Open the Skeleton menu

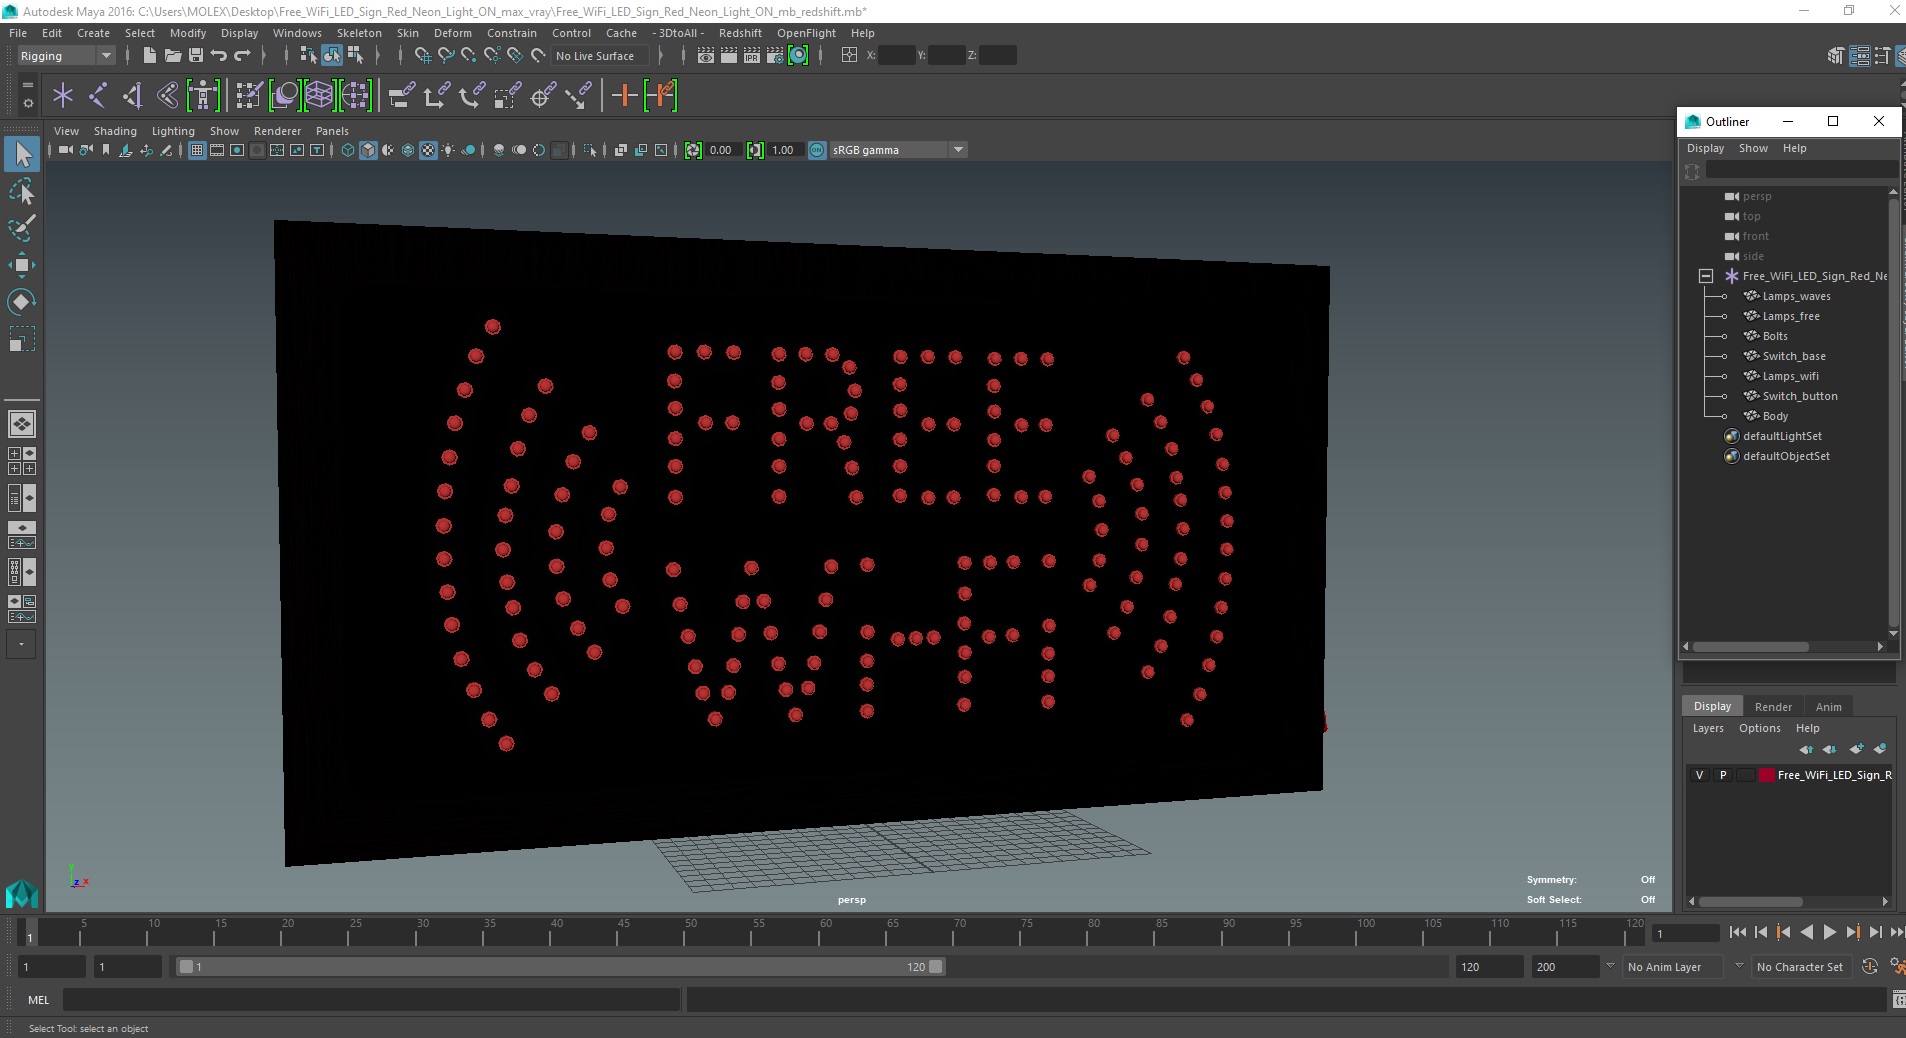tap(359, 33)
